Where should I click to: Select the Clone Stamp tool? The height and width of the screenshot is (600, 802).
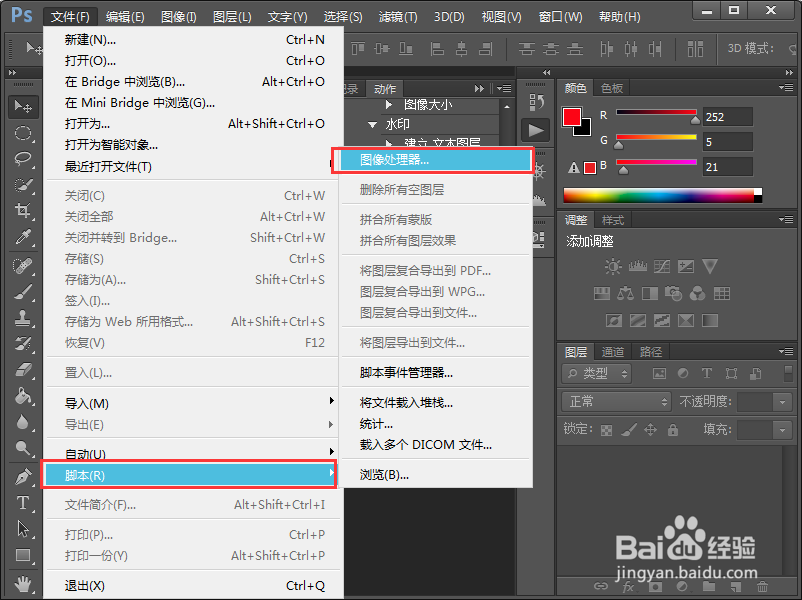tap(23, 316)
